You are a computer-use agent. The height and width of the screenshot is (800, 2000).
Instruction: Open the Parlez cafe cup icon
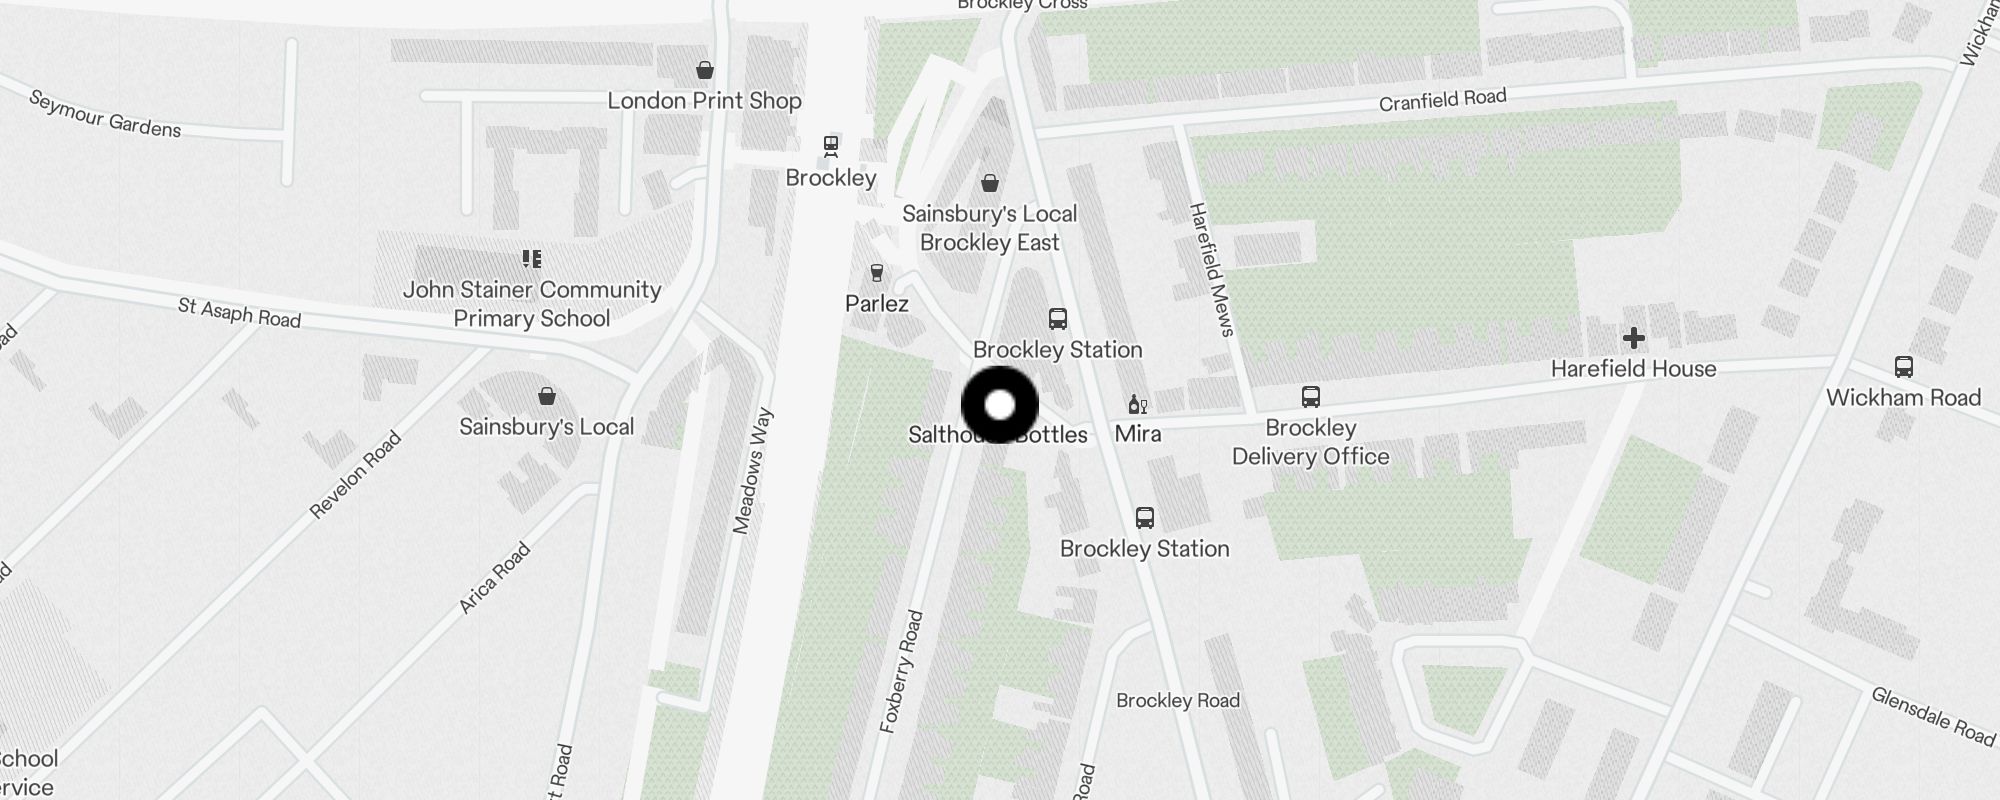coord(877,274)
